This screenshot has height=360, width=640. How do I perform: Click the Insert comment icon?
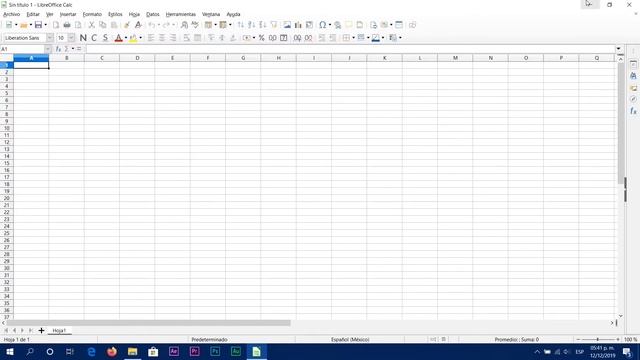pyautogui.click(x=349, y=25)
